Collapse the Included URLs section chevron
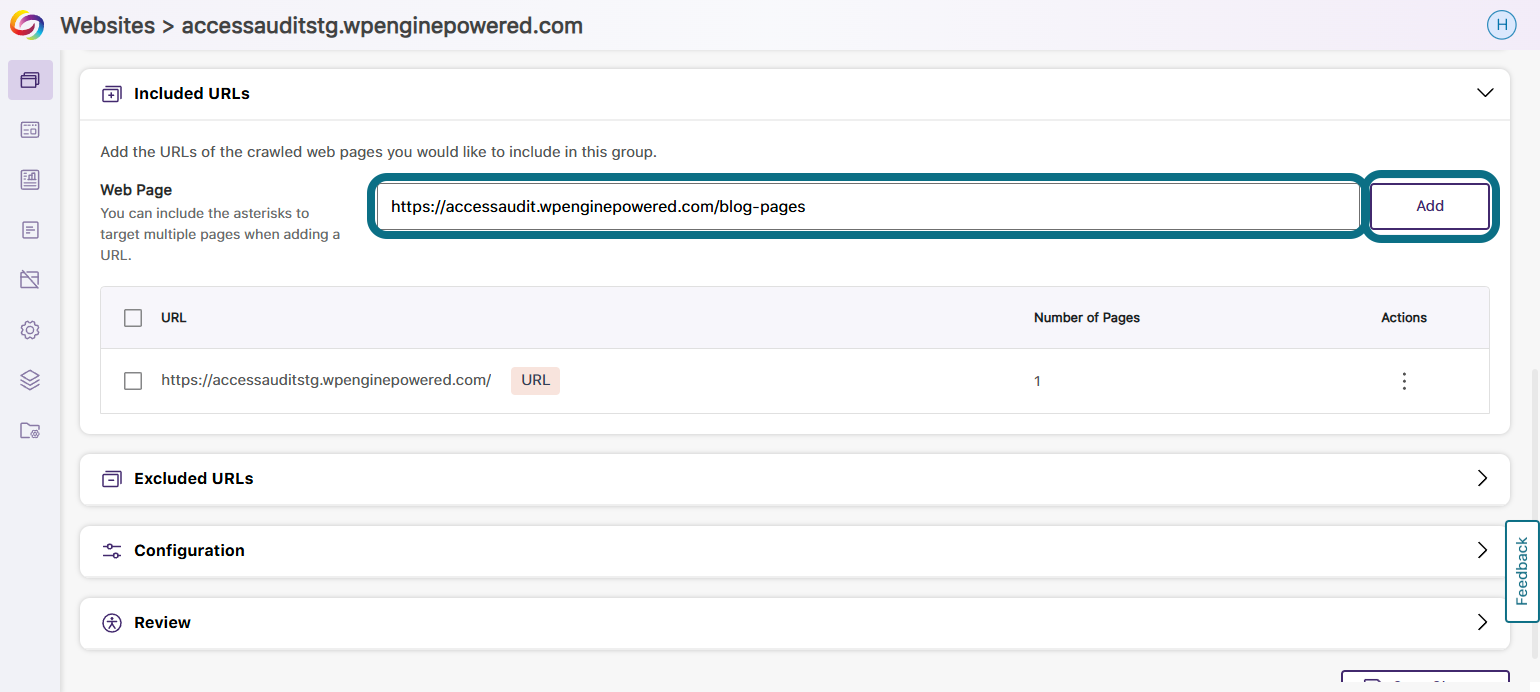This screenshot has height=692, width=1540. (x=1484, y=93)
